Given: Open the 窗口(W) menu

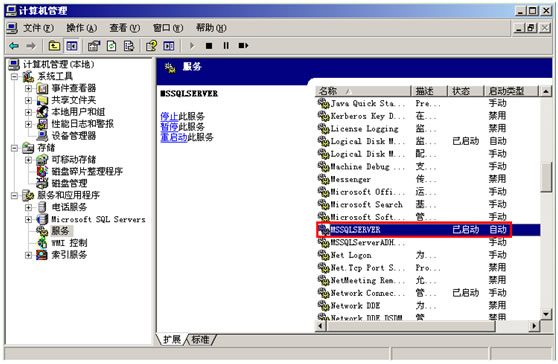Looking at the screenshot, I should 168,28.
